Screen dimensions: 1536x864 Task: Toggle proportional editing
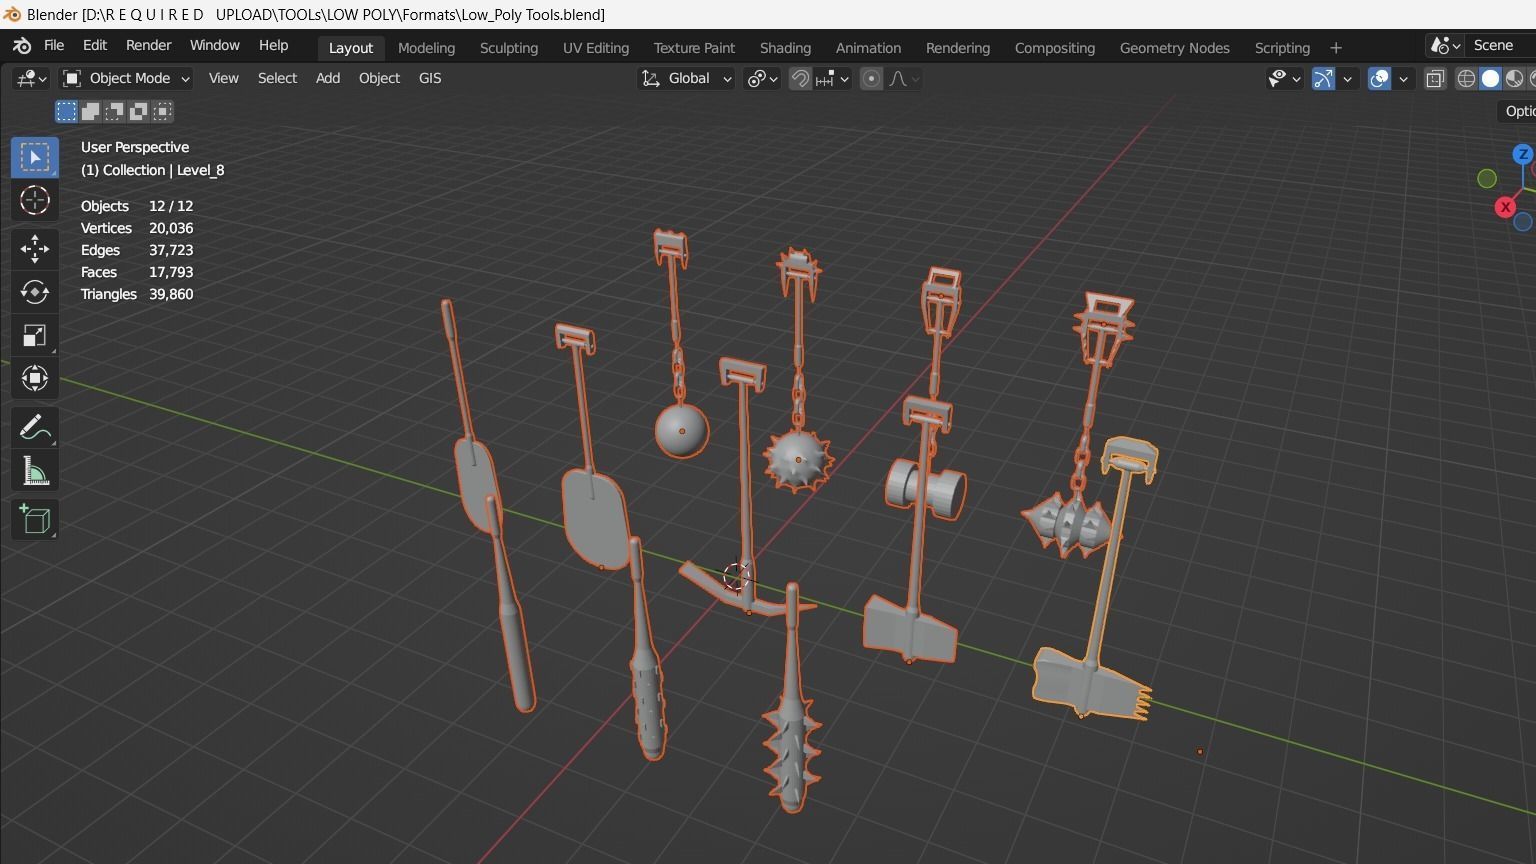[872, 78]
